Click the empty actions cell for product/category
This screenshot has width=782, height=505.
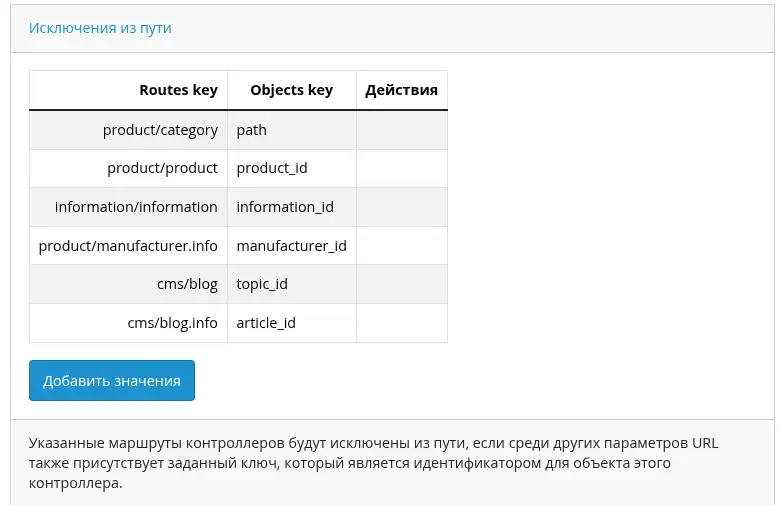click(x=401, y=130)
